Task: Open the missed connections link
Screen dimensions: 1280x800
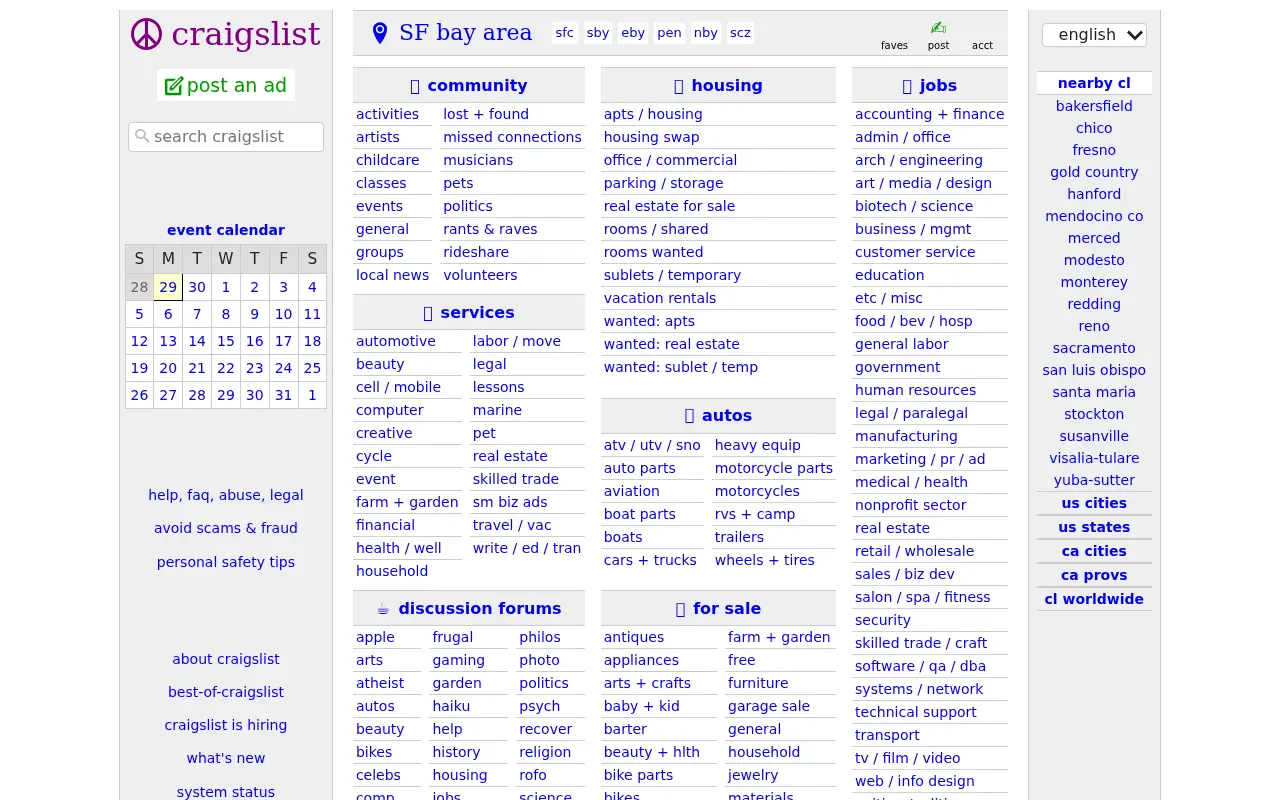Action: pos(512,137)
